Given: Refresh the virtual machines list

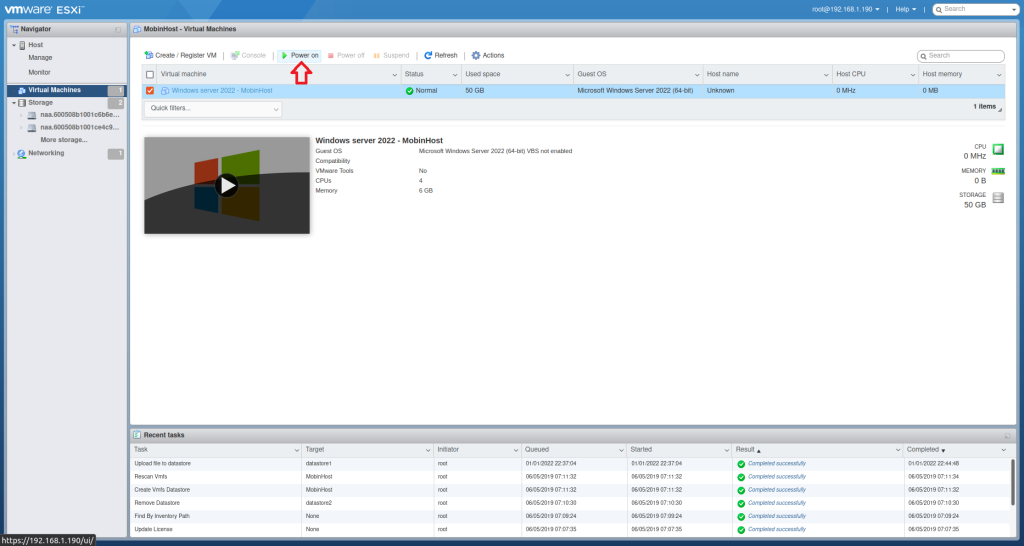Looking at the screenshot, I should [x=441, y=56].
